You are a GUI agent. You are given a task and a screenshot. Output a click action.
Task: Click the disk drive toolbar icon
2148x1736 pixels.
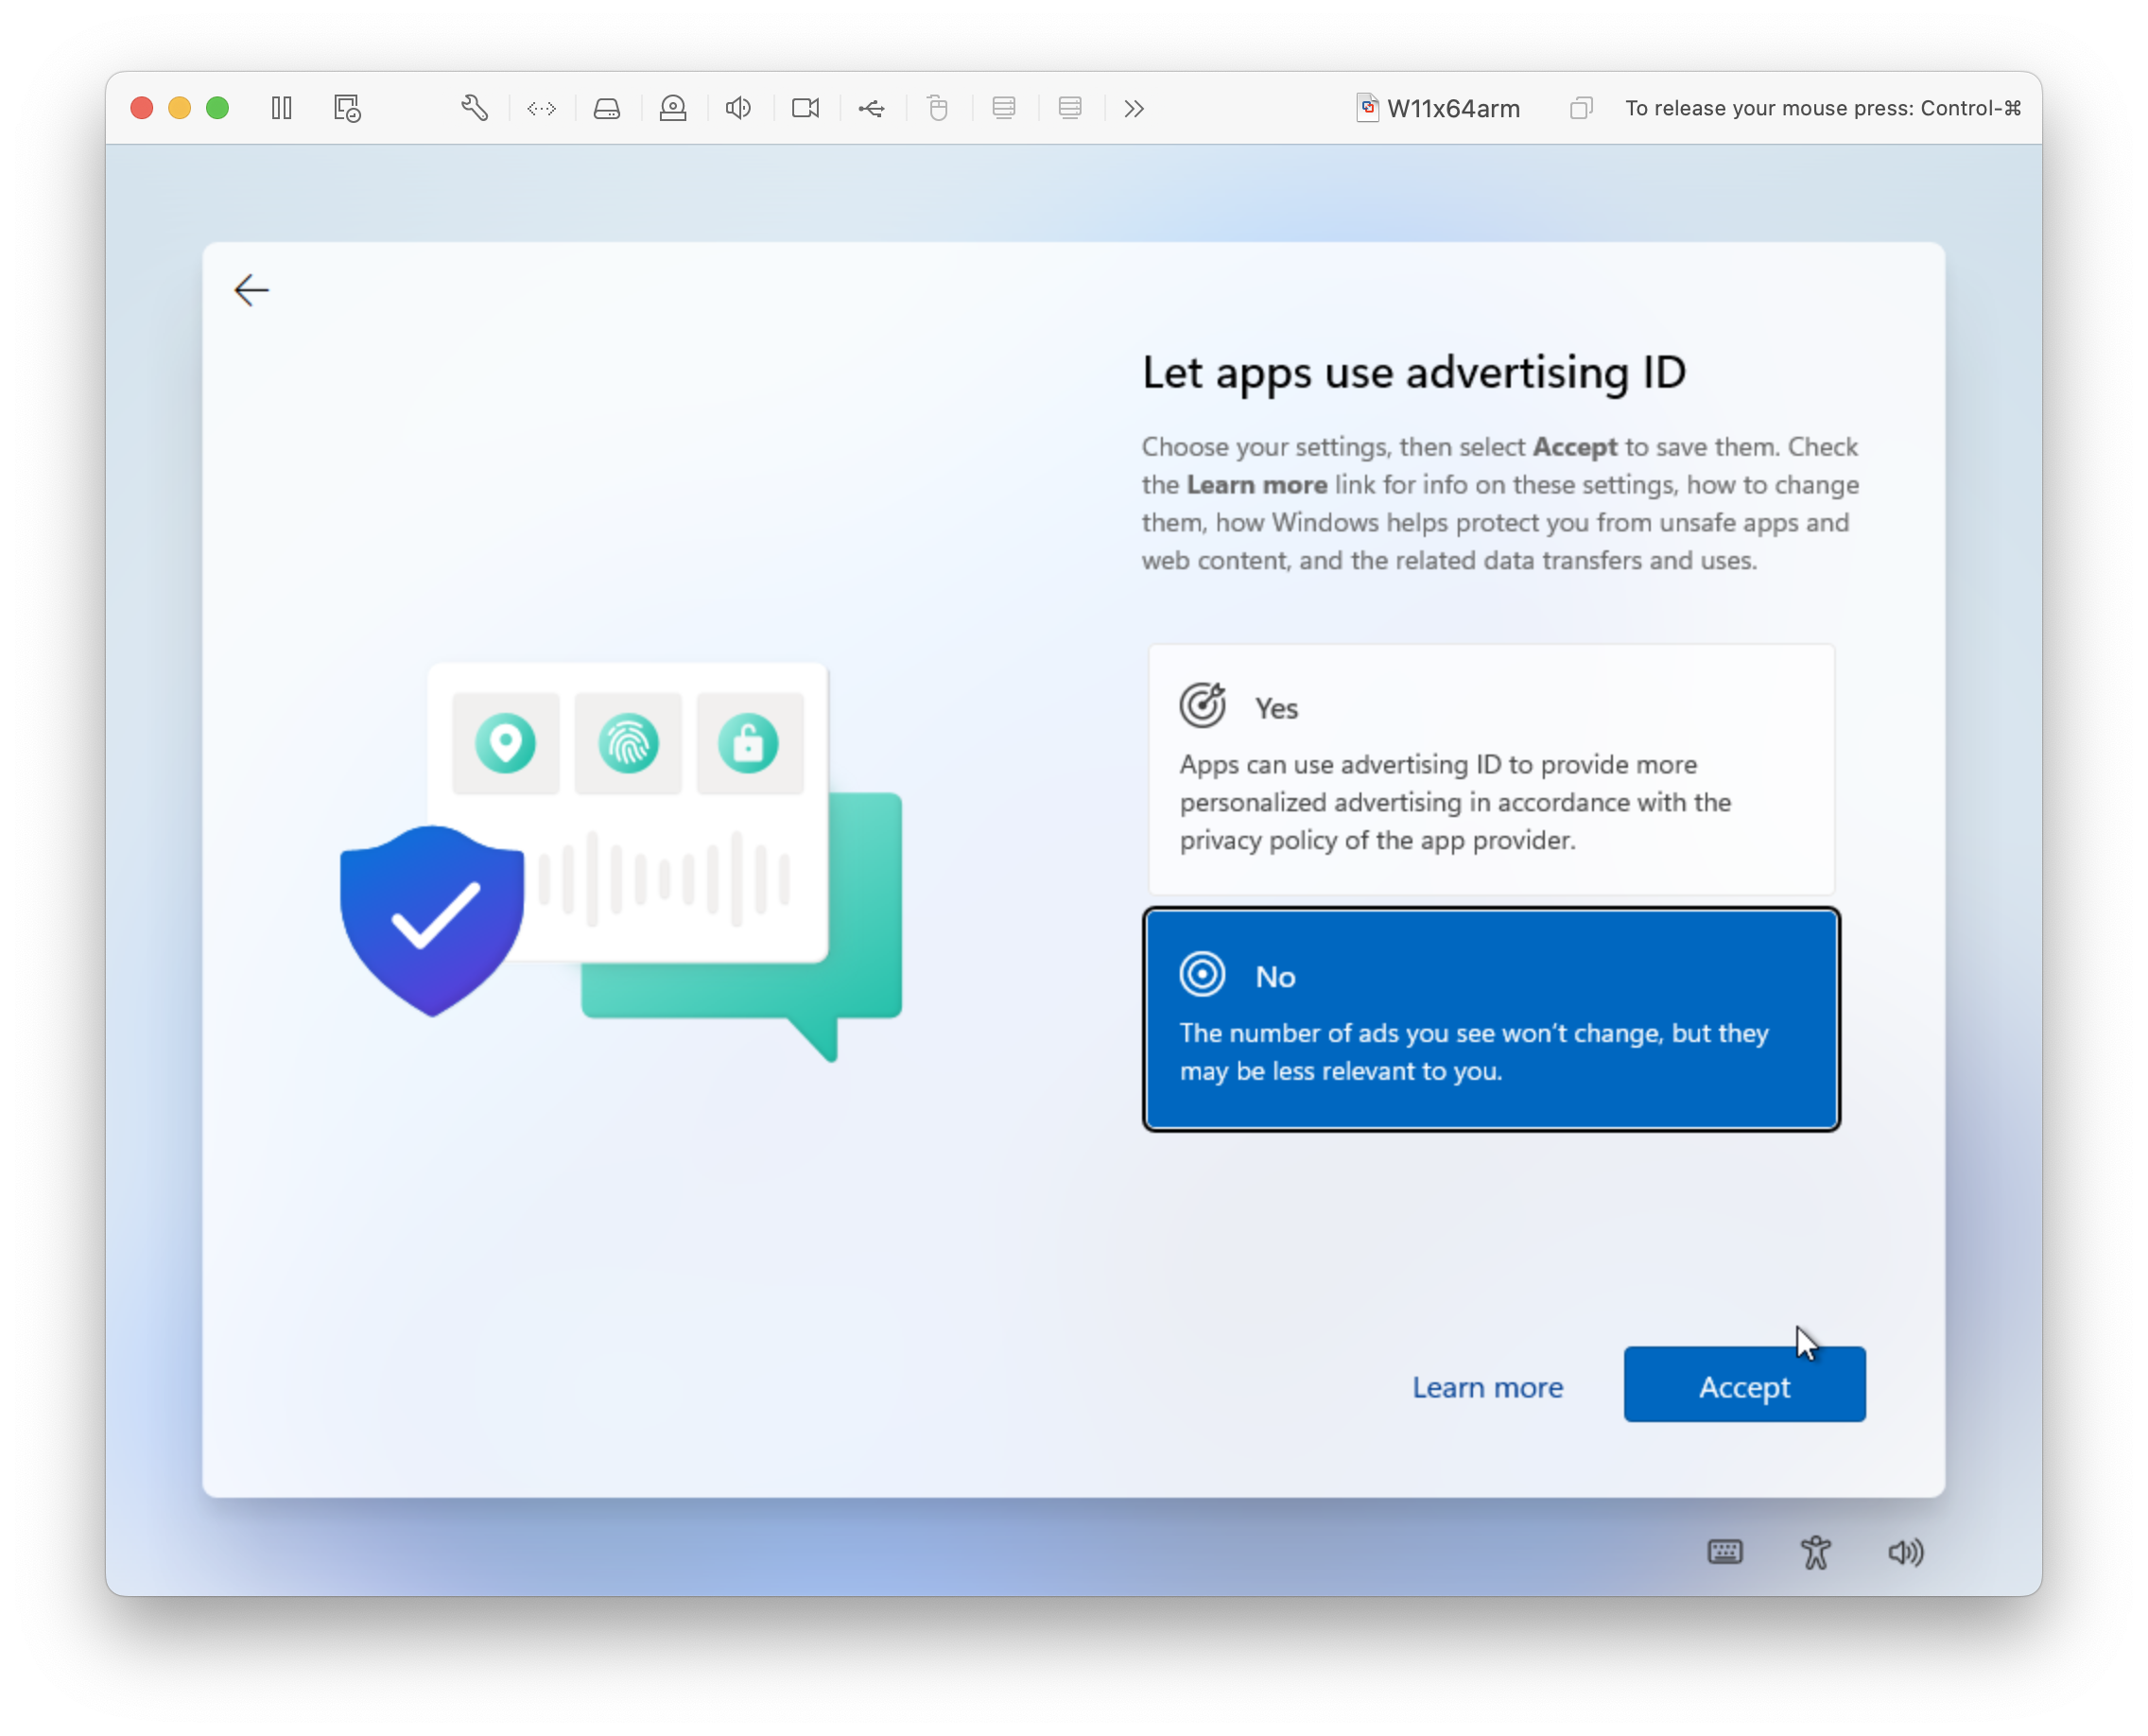(x=607, y=108)
